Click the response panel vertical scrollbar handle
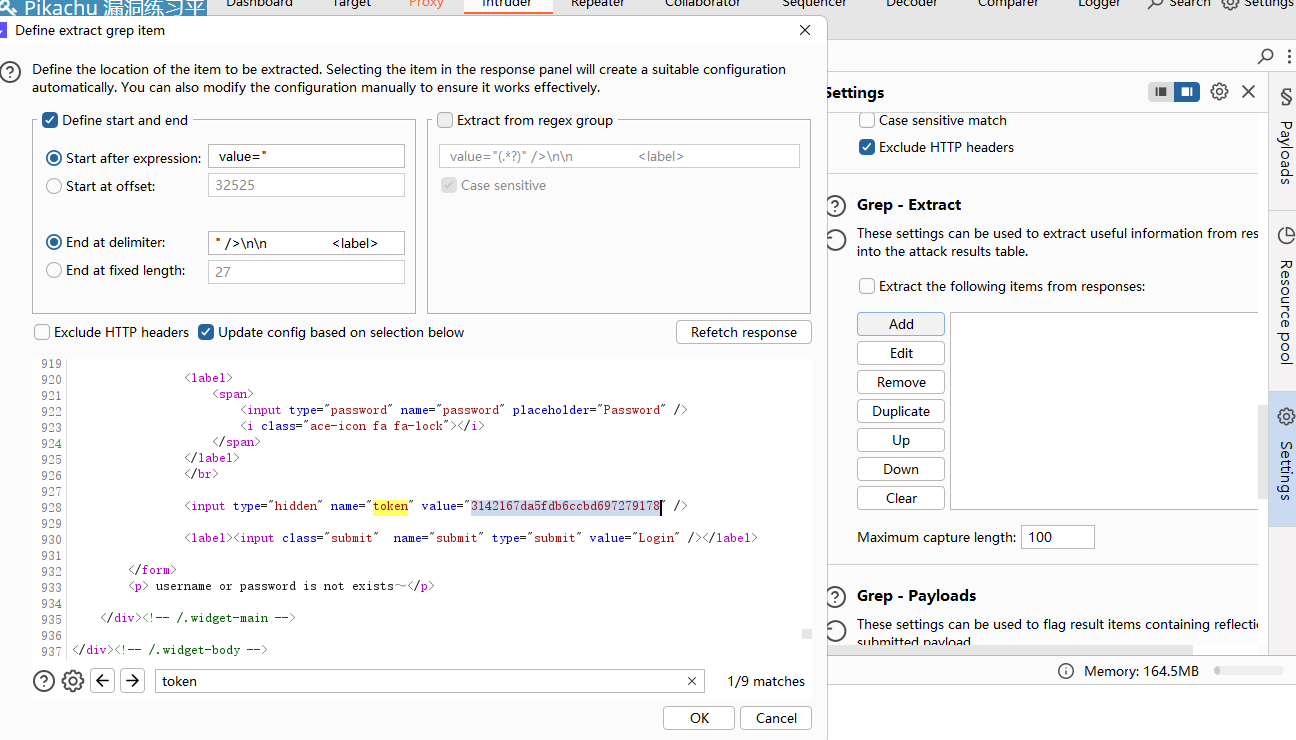 click(807, 634)
